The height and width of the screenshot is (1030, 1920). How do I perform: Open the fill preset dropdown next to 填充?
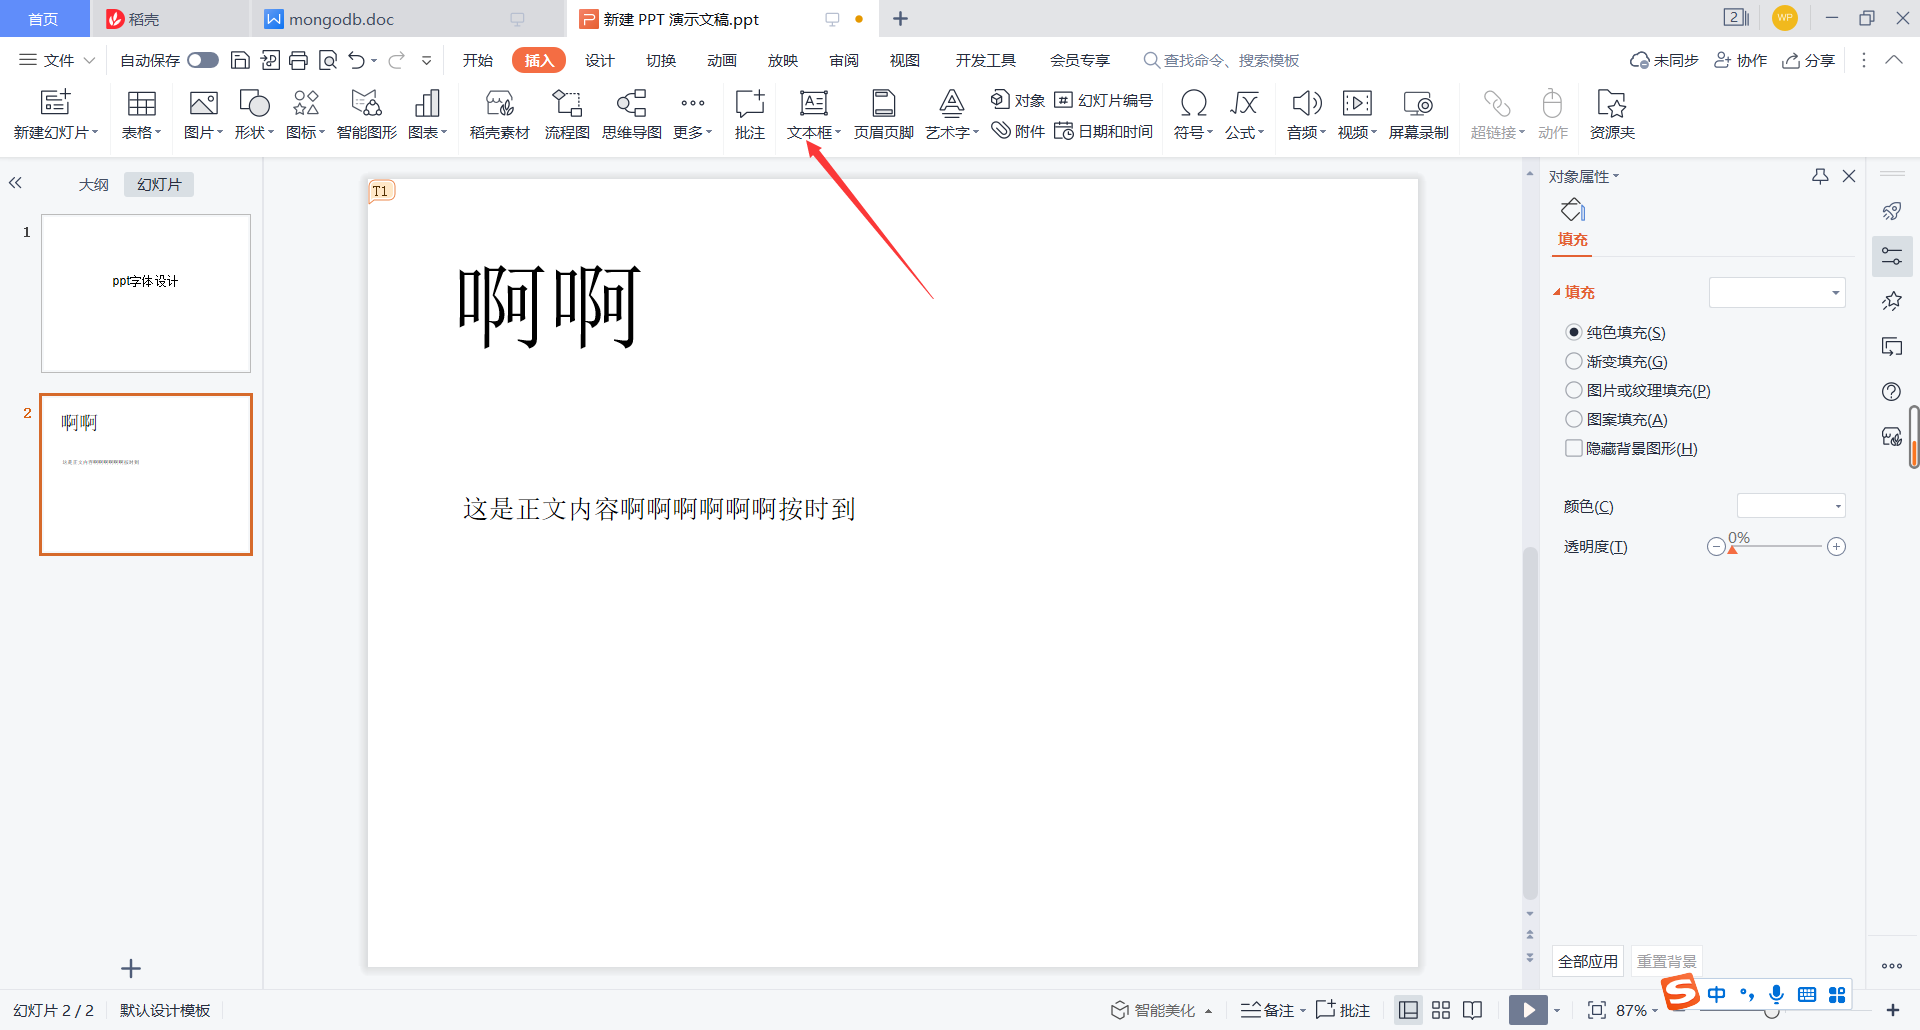1777,292
